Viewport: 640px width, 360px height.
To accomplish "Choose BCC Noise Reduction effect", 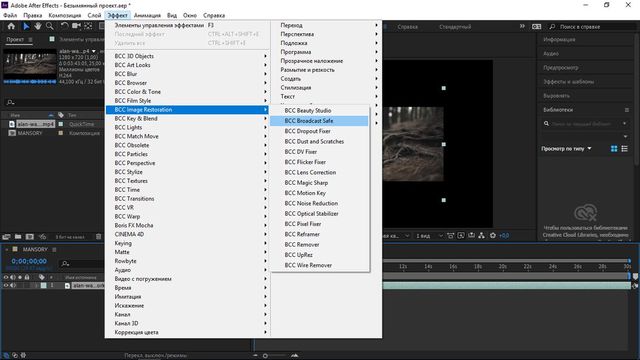I will tap(319, 203).
